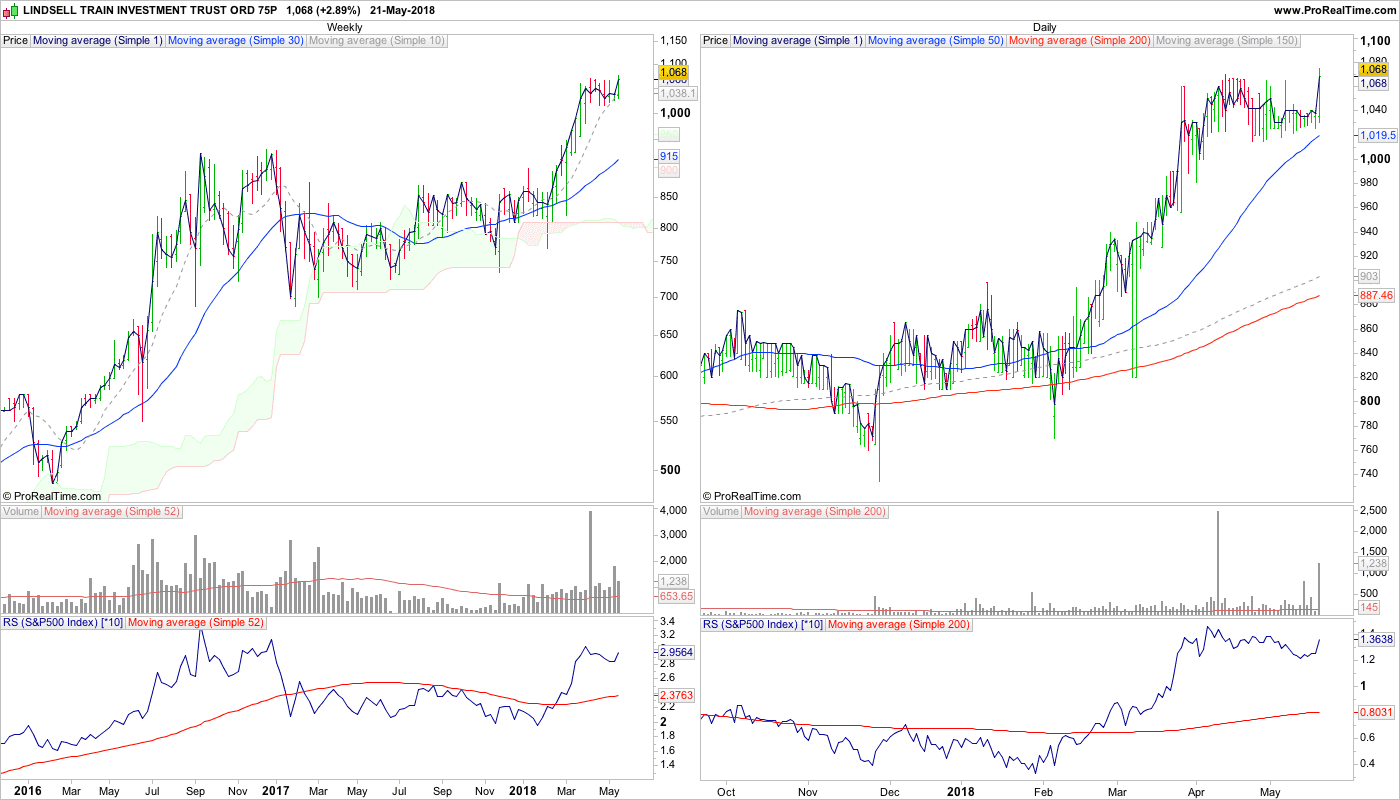Select Moving average (Simple 1) on Weekly chart
This screenshot has width=1400, height=800.
pyautogui.click(x=98, y=41)
